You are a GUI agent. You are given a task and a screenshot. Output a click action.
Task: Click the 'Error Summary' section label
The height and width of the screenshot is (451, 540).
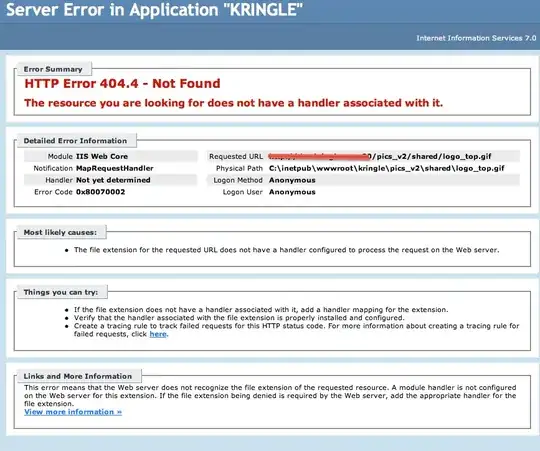pyautogui.click(x=53, y=69)
